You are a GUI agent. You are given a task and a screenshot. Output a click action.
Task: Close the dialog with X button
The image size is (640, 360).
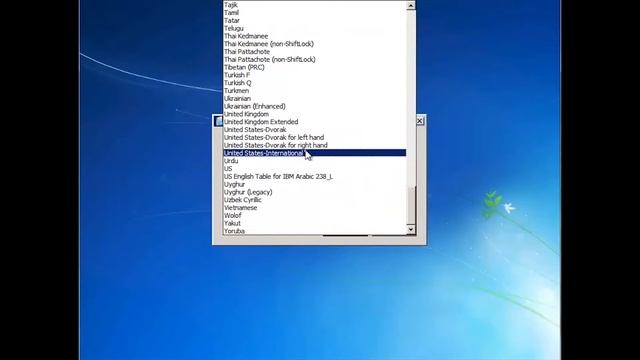pyautogui.click(x=420, y=121)
